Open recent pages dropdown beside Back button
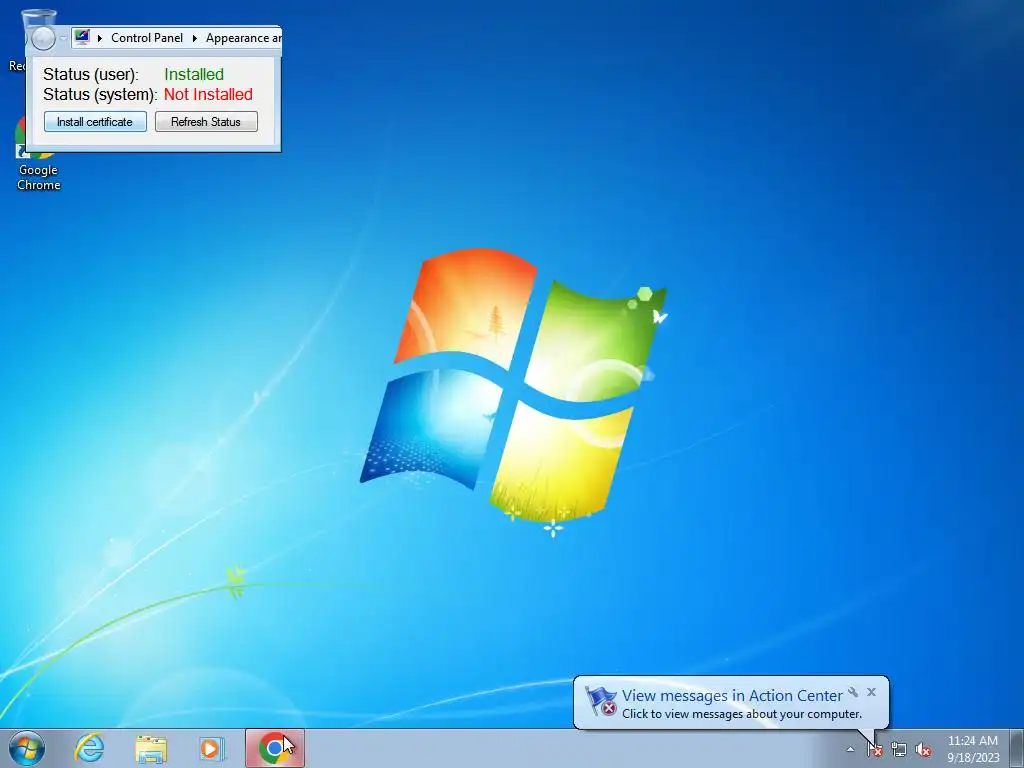The image size is (1024, 768). 63,38
